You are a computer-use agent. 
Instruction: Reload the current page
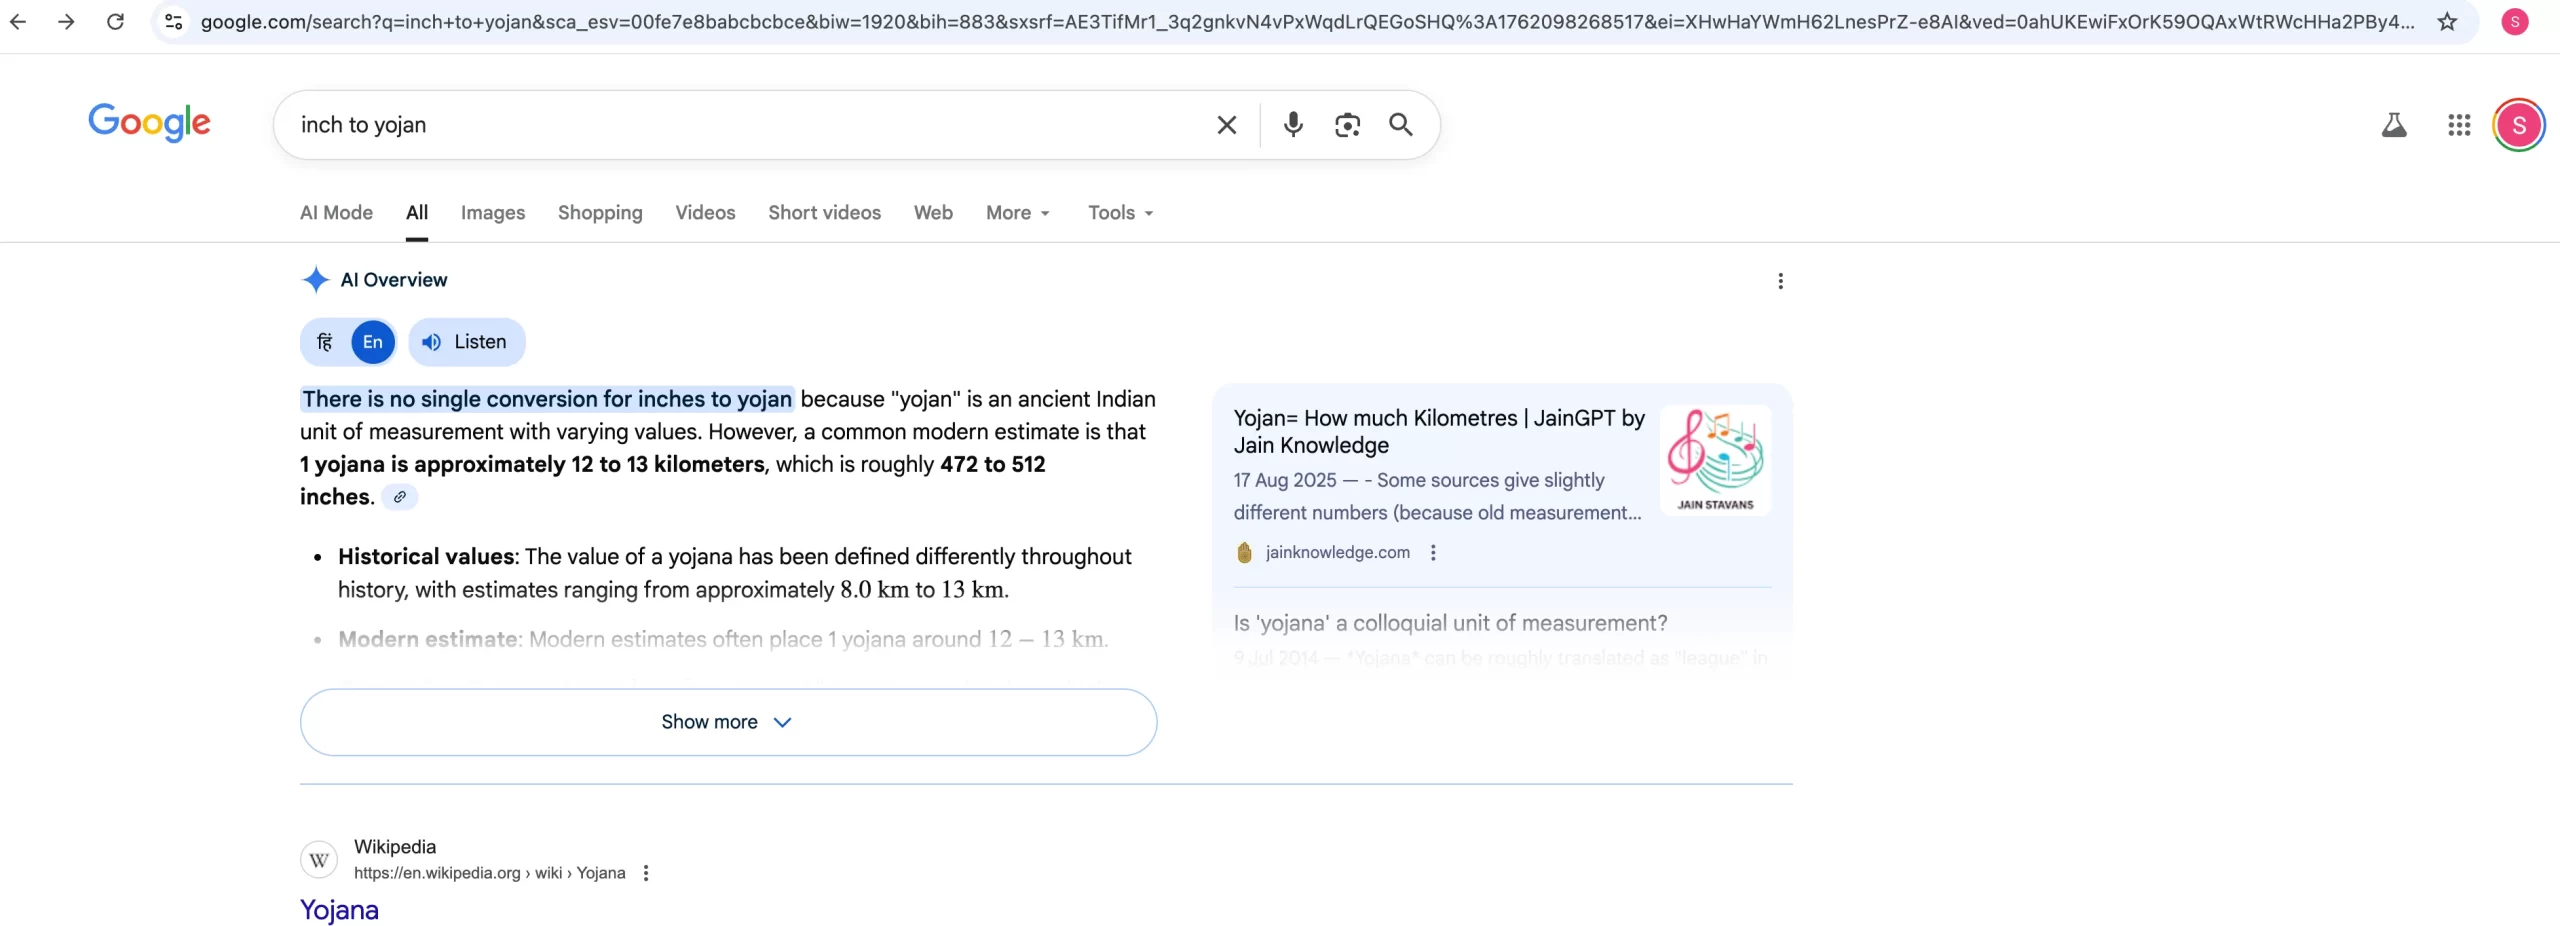coord(116,22)
